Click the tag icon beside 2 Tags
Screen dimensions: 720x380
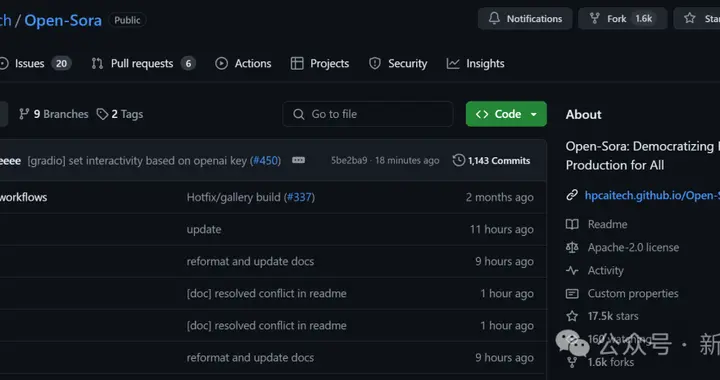[102, 114]
